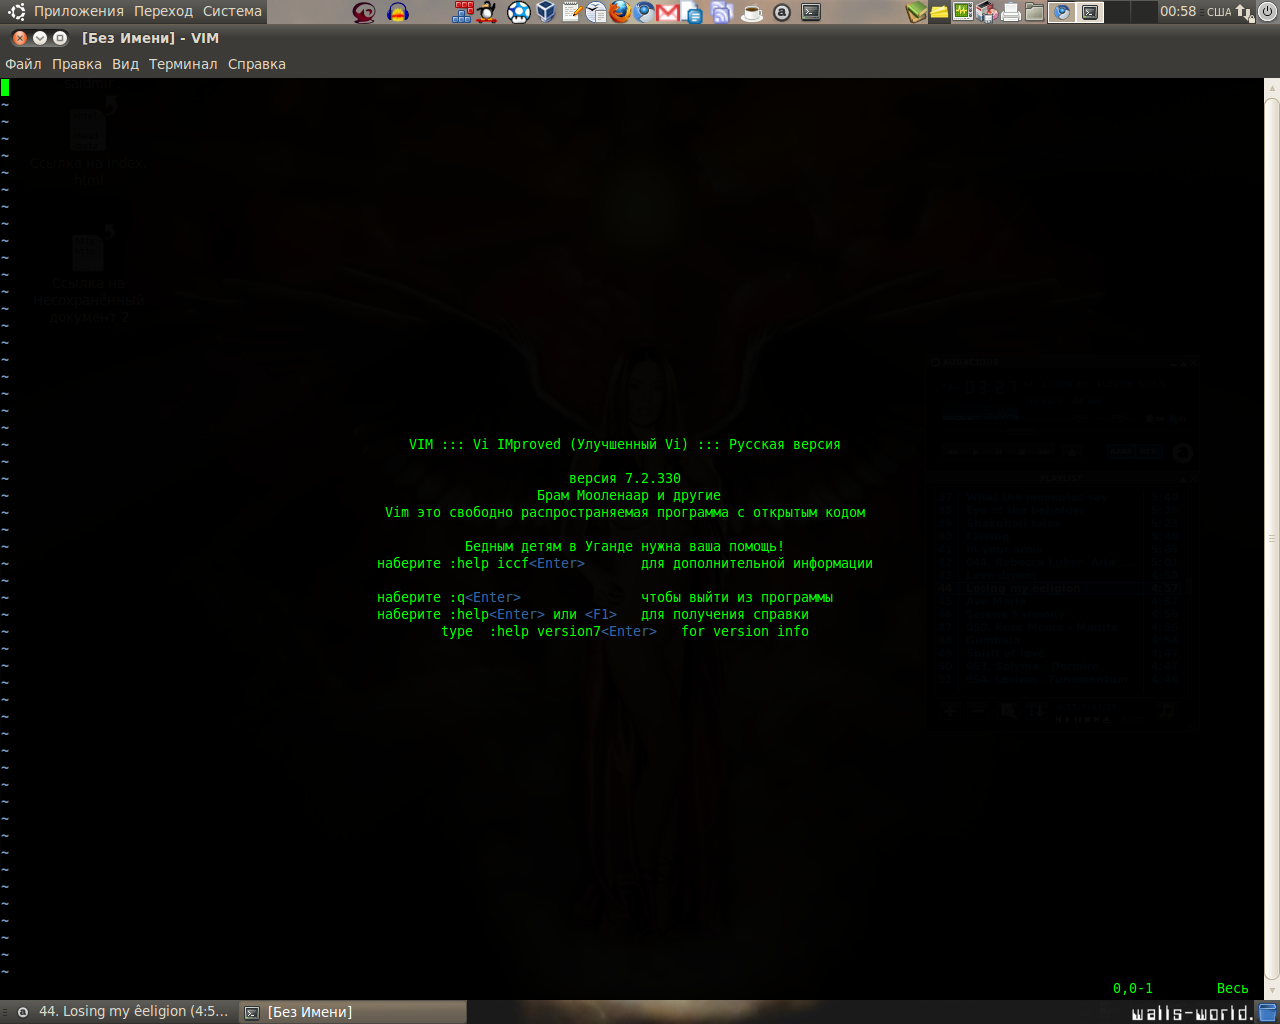Image resolution: width=1280 pixels, height=1024 pixels.
Task: Launch Chromium from the launcher row
Action: point(644,12)
